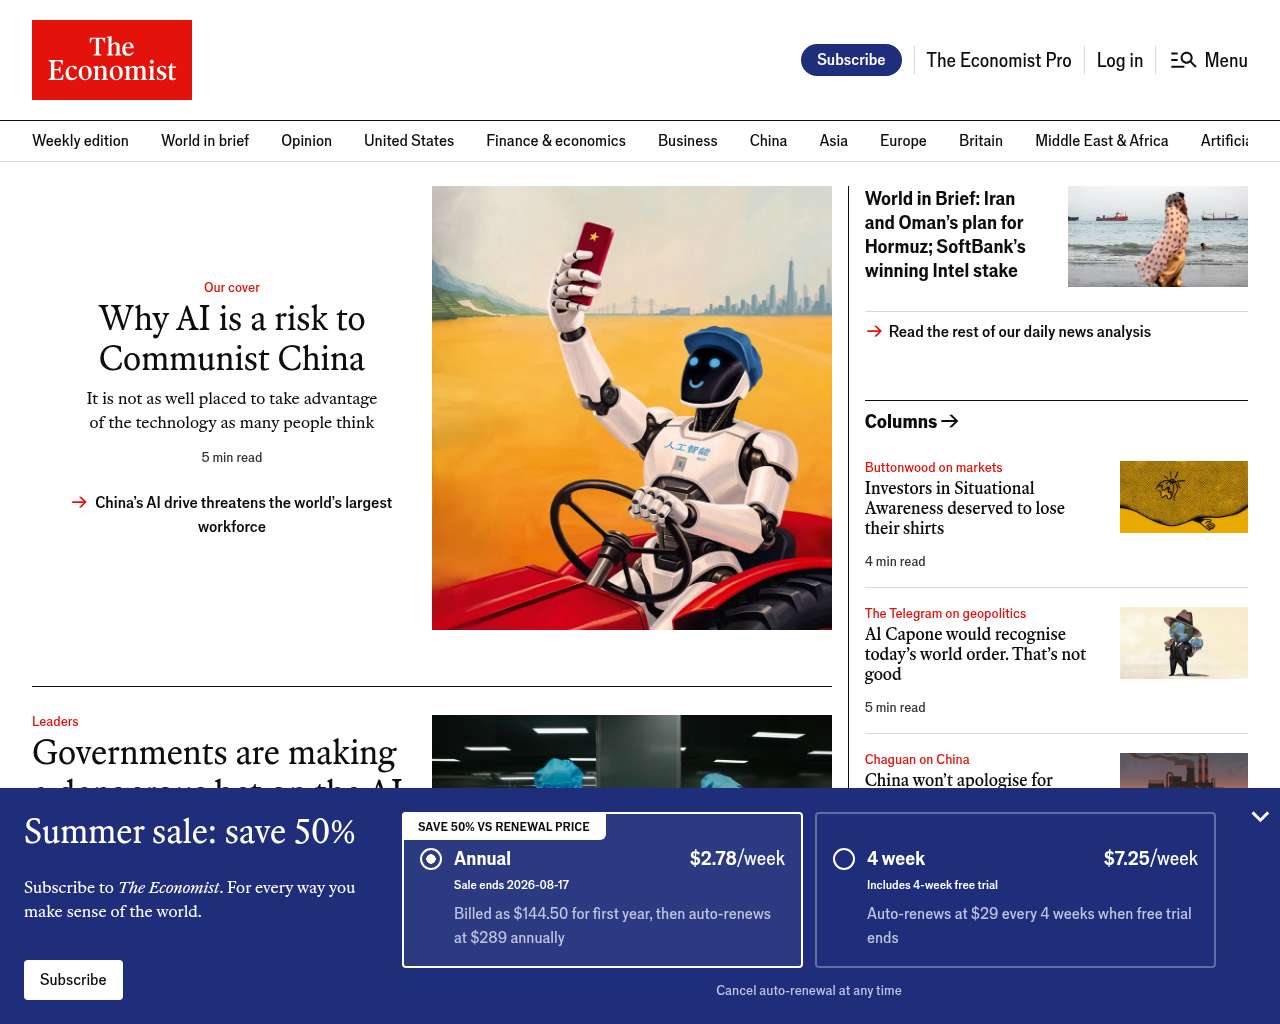Click 'Sale ends 2026-08-17' text
The width and height of the screenshot is (1280, 1024).
[511, 885]
